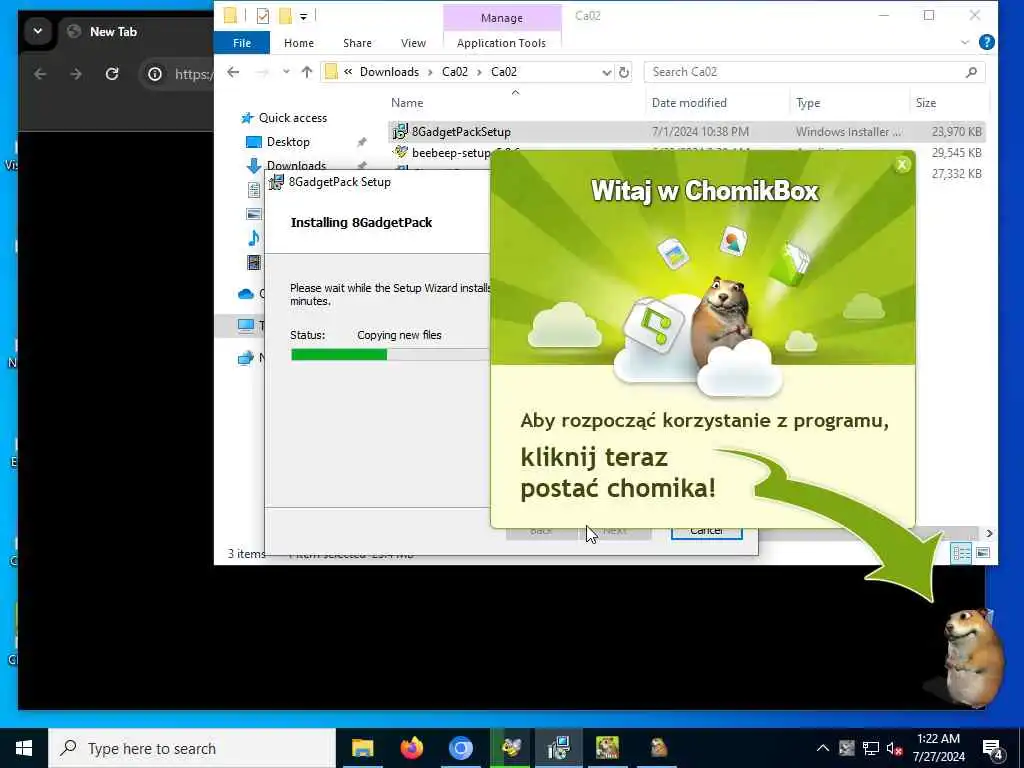This screenshot has height=768, width=1024.
Task: Click the 8GadgetPack install progress bar
Action: click(x=390, y=355)
